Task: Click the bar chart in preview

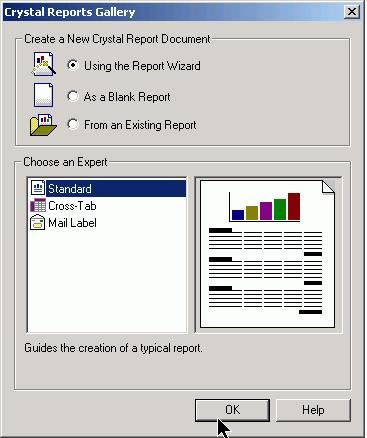Action: 265,207
